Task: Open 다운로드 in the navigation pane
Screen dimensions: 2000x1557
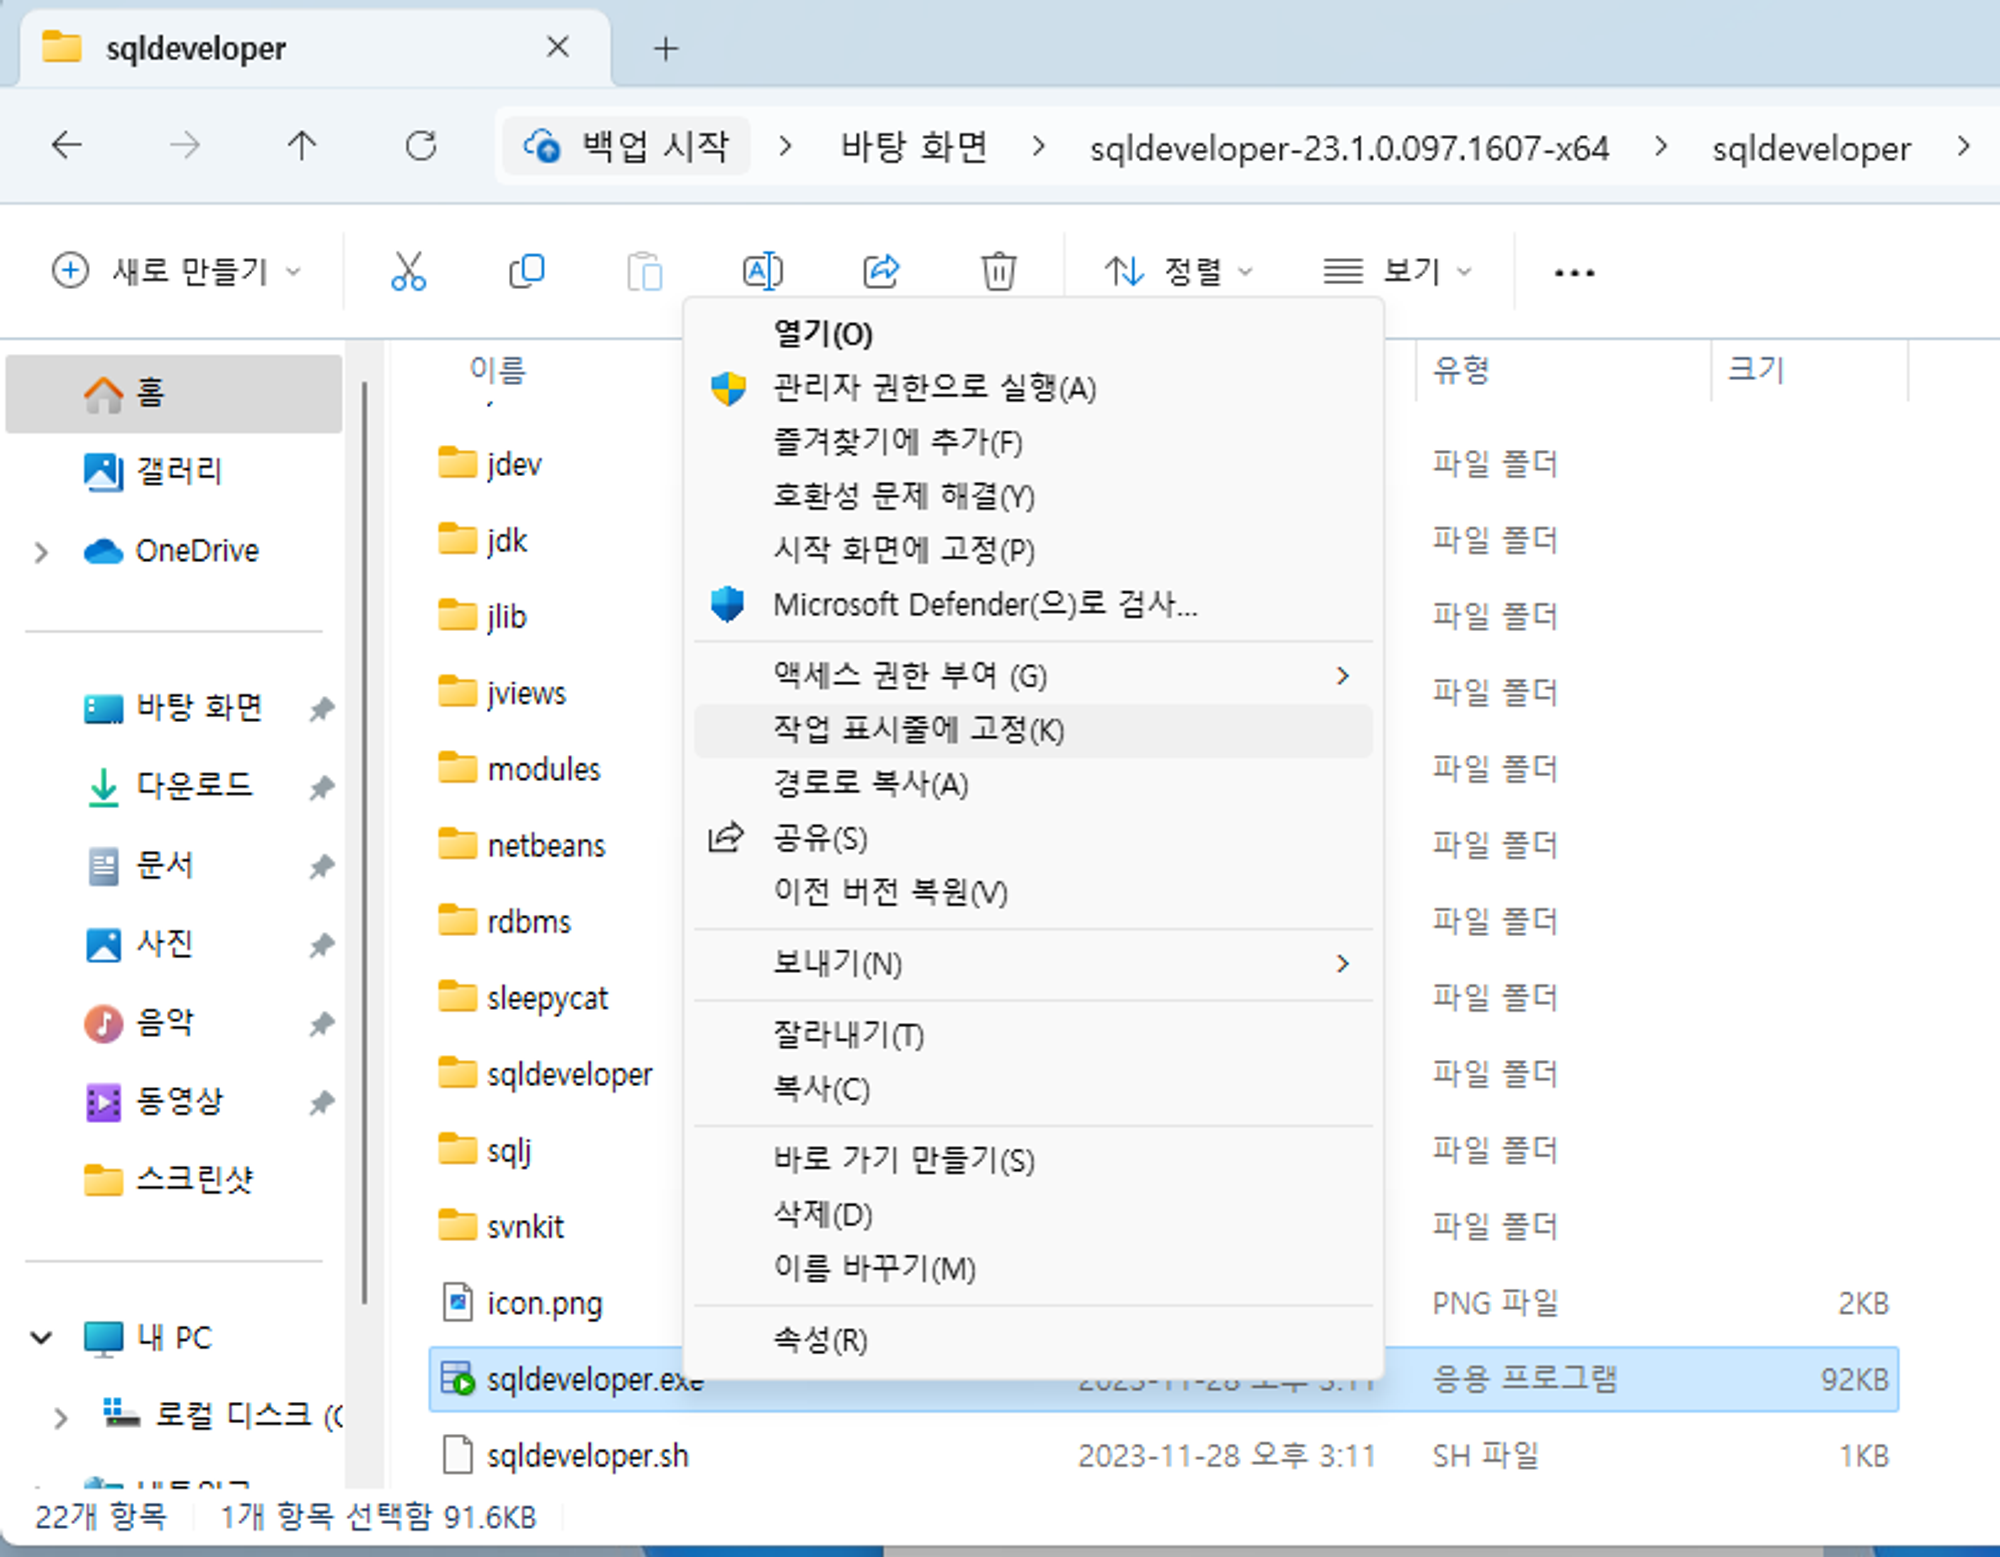Action: pos(194,786)
